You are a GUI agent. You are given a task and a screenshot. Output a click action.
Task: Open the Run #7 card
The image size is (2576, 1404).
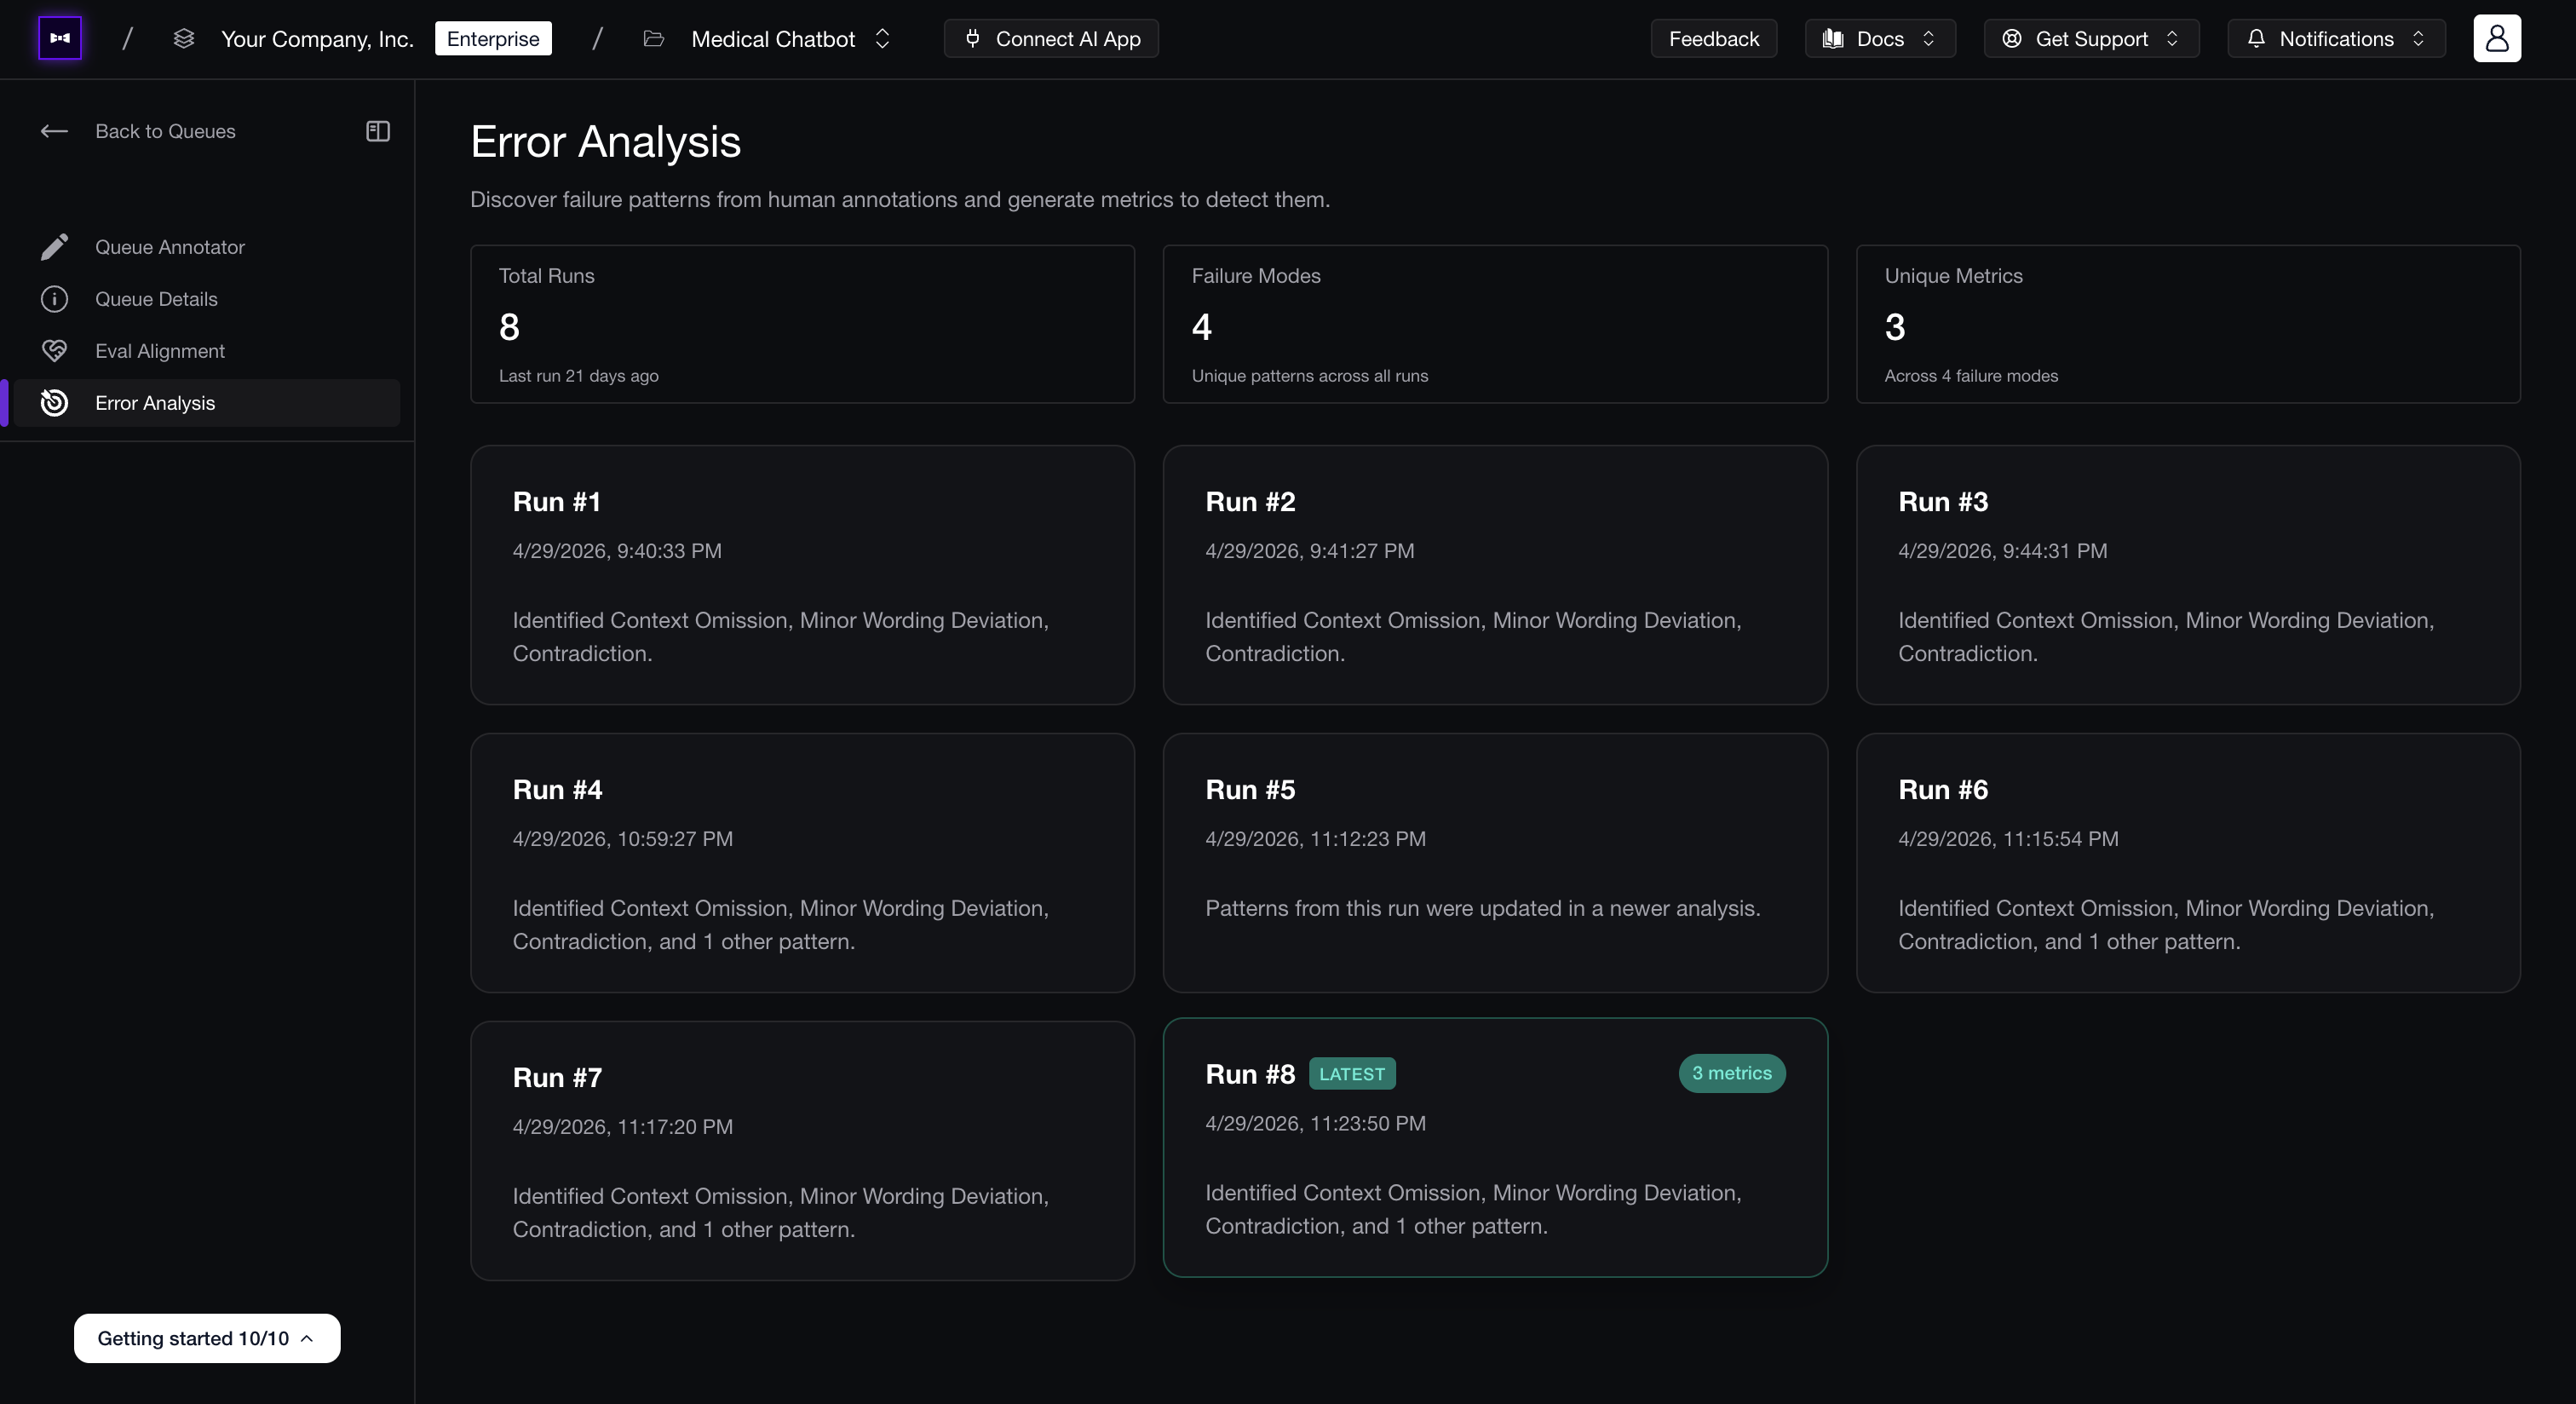click(802, 1151)
